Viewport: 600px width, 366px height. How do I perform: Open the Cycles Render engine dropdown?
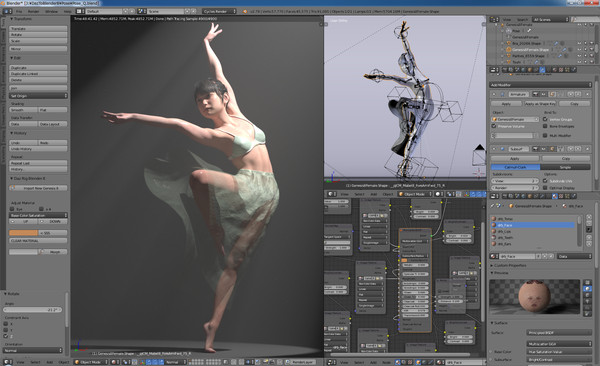point(219,11)
